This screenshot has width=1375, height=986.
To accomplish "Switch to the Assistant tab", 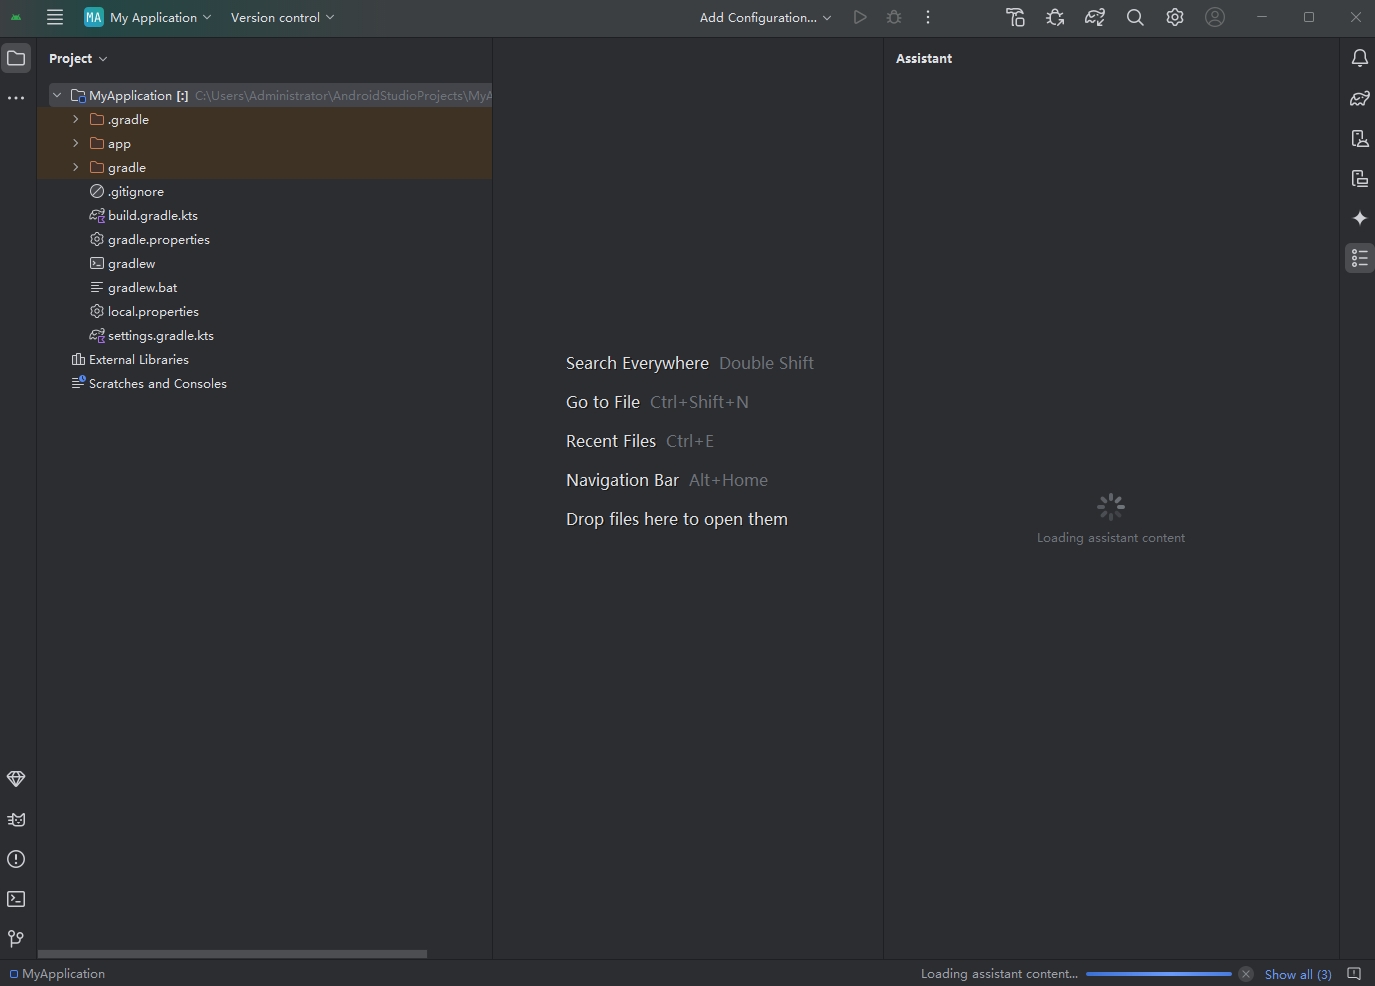I will tap(922, 58).
